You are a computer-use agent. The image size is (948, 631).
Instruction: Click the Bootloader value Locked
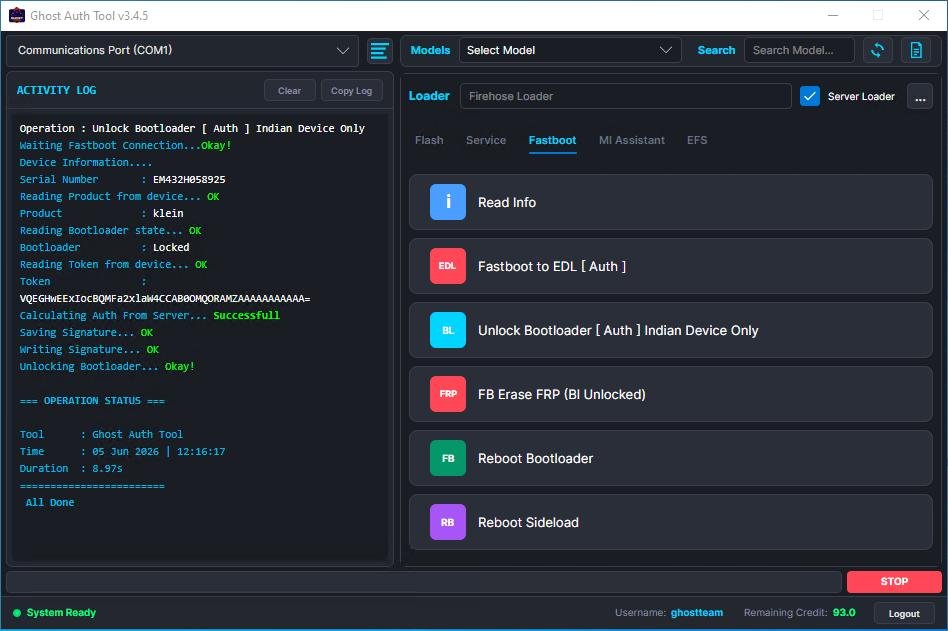coord(171,247)
